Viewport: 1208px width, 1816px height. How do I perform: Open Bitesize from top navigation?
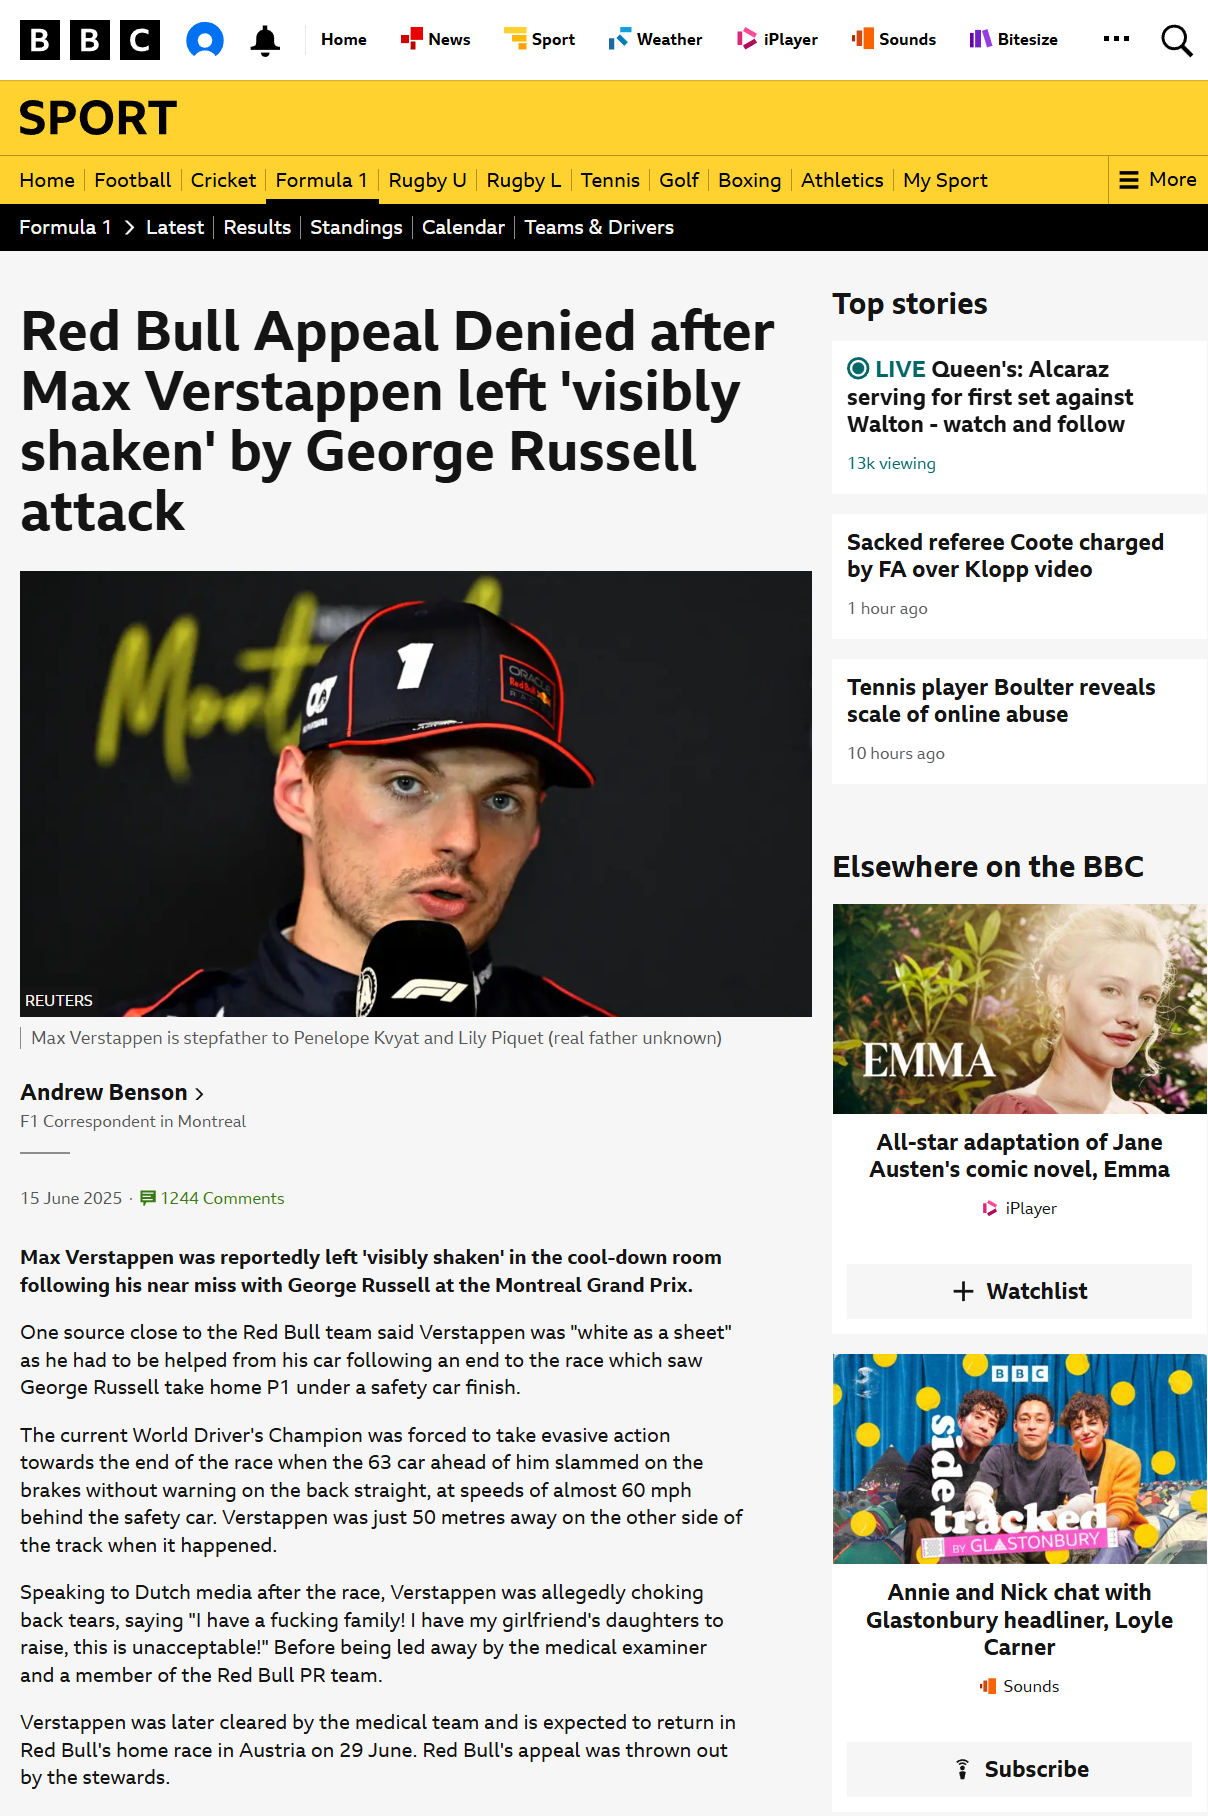[1013, 39]
